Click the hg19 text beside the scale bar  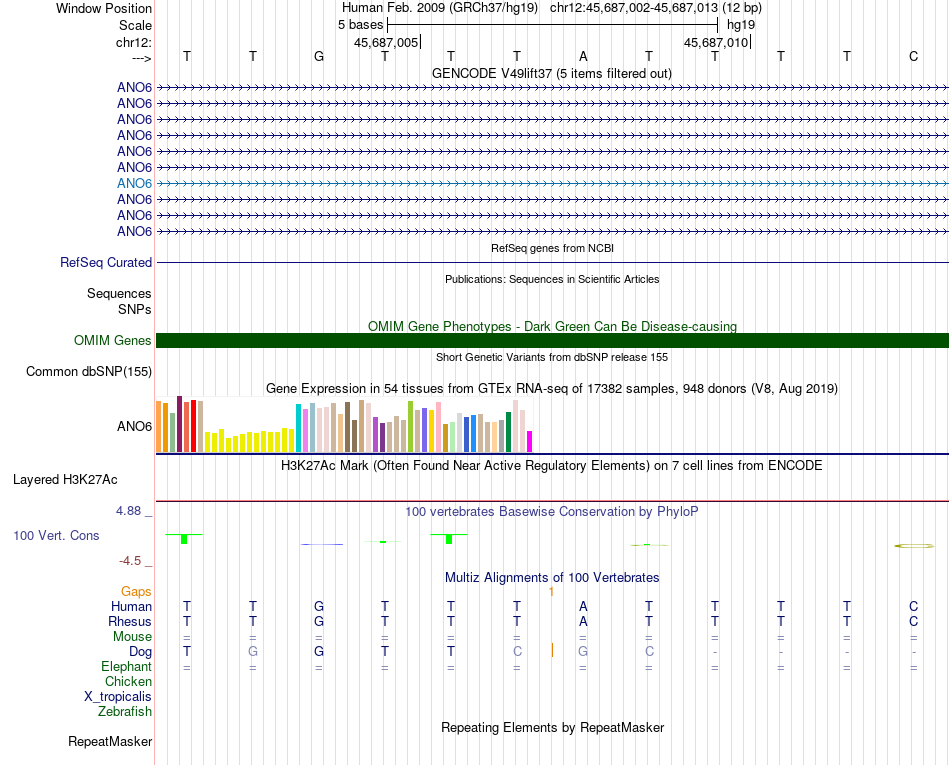click(x=740, y=25)
